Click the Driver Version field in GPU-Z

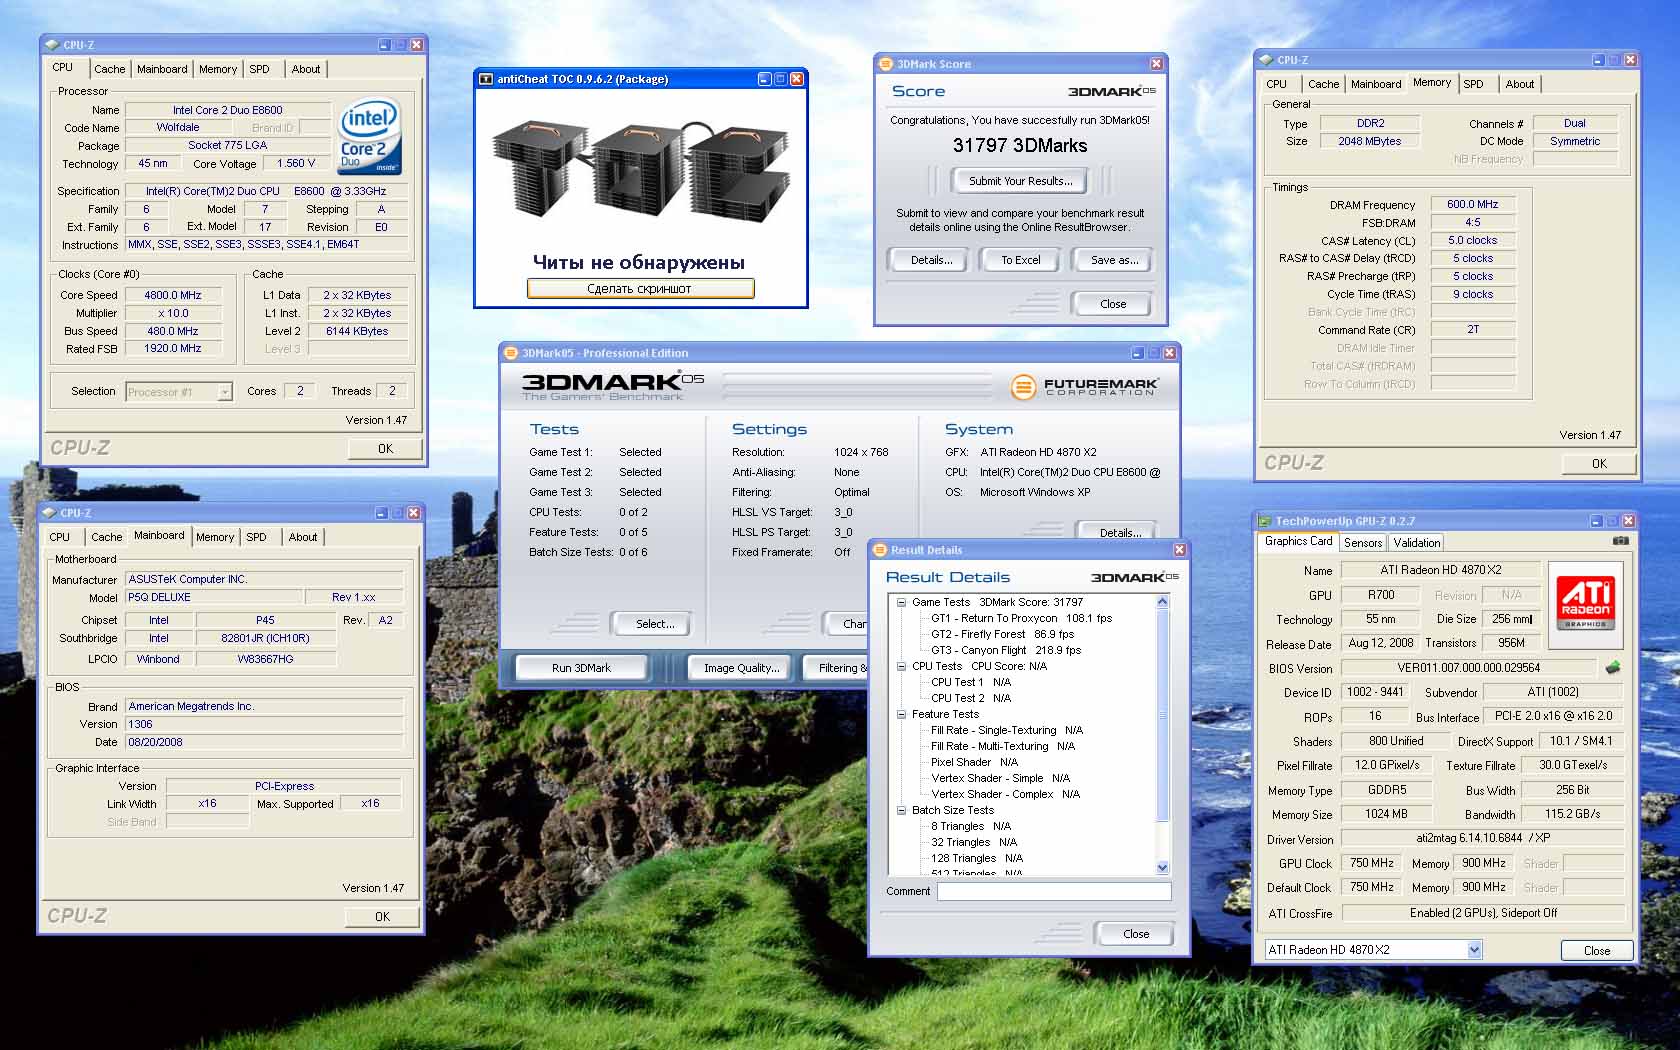(1482, 838)
